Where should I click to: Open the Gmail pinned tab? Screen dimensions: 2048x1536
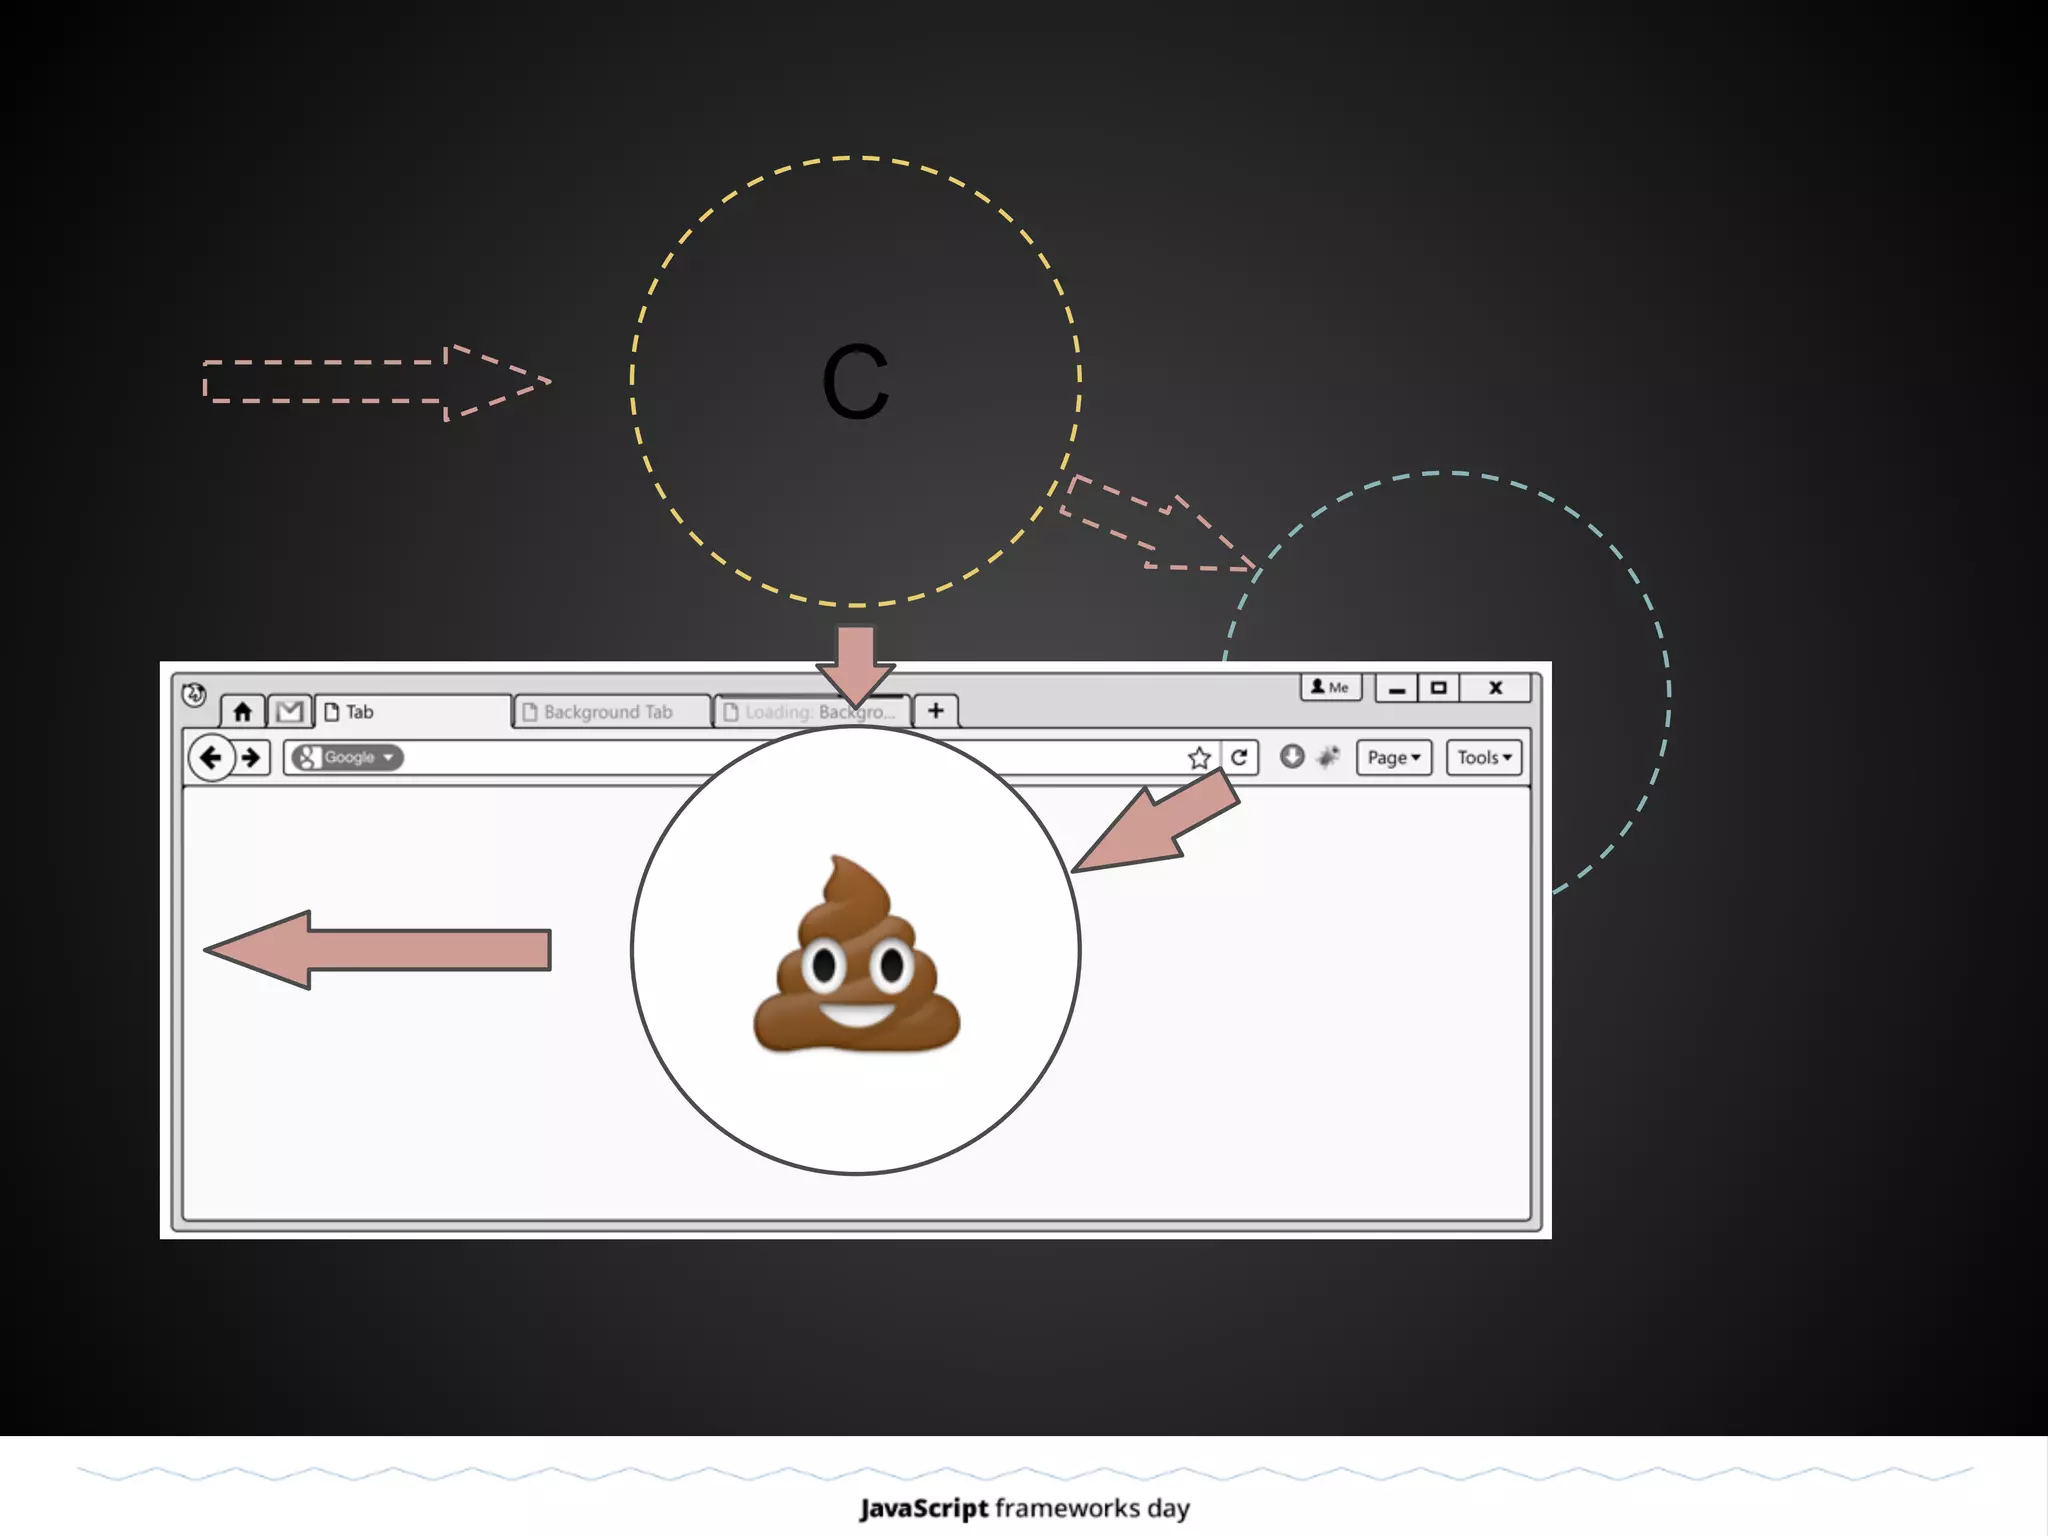pos(290,712)
